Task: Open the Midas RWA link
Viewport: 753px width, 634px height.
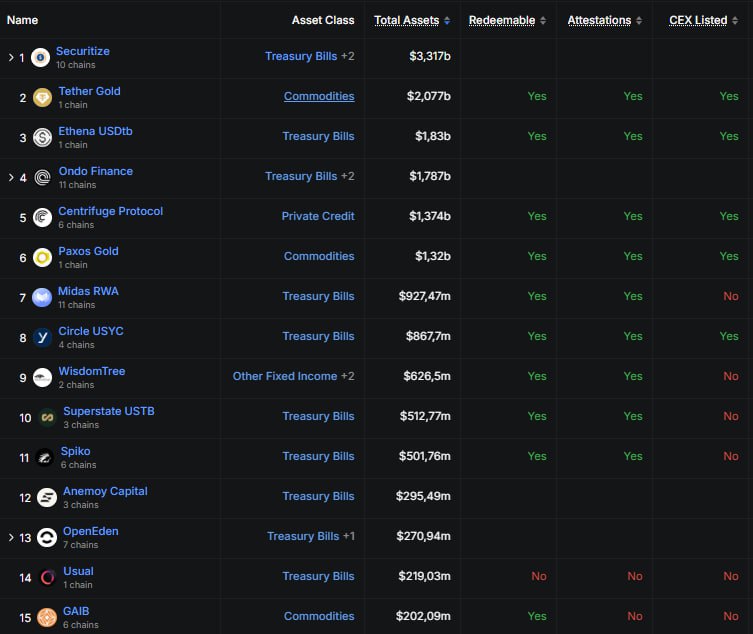Action: pyautogui.click(x=88, y=291)
